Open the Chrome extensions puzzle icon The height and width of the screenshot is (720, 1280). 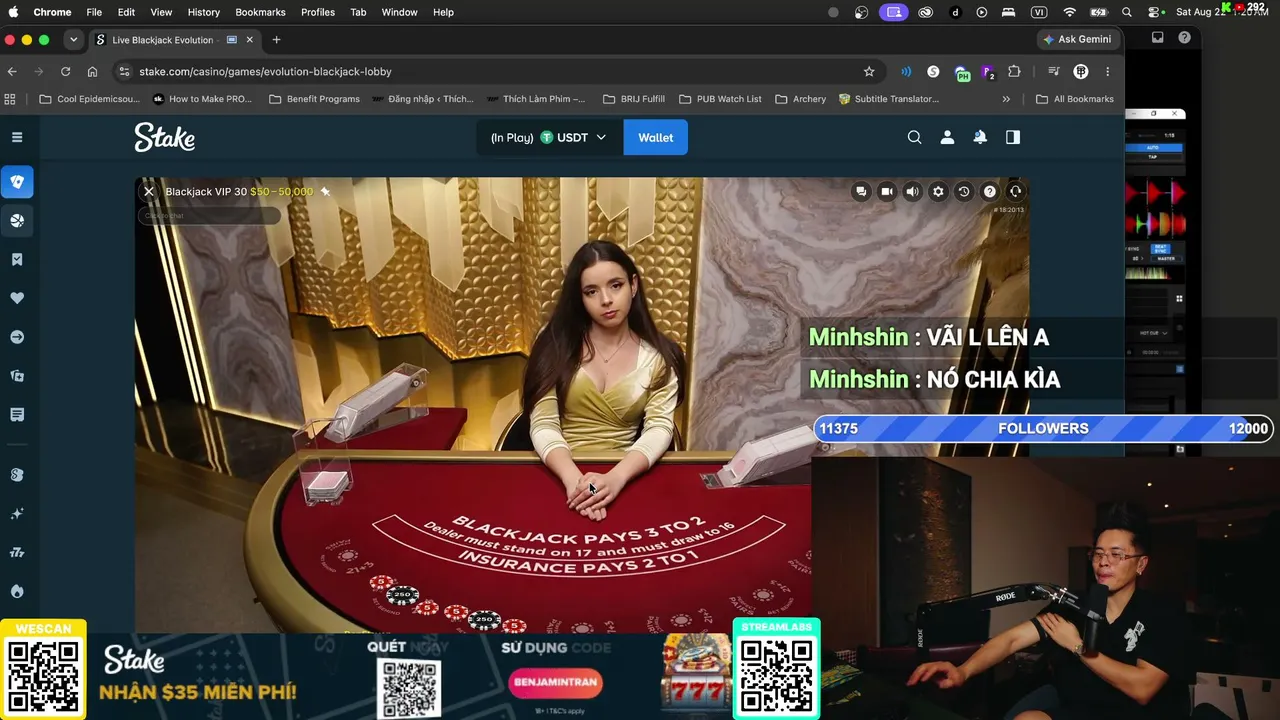1014,71
